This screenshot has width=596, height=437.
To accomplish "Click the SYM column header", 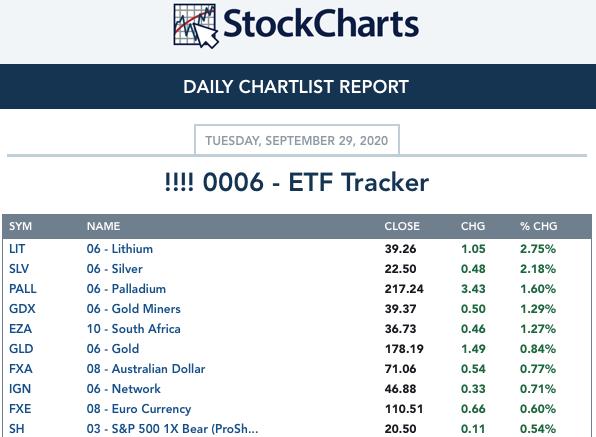I will click(x=21, y=226).
